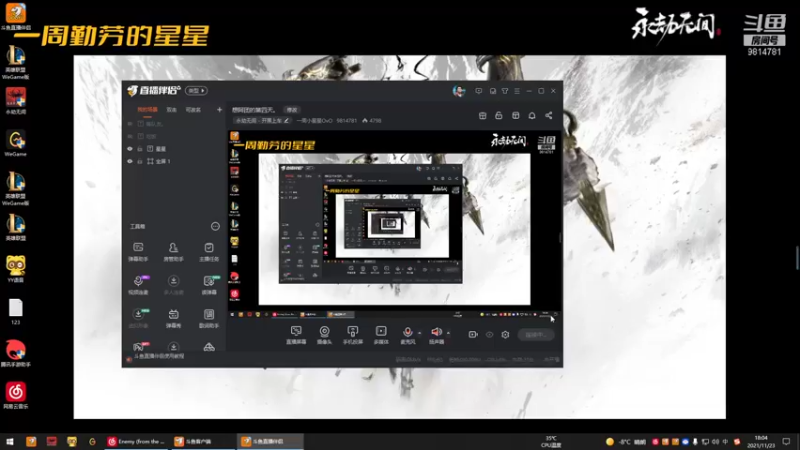Image resolution: width=800 pixels, height=450 pixels.
Task: Click the popularity count 4798
Action: point(372,121)
